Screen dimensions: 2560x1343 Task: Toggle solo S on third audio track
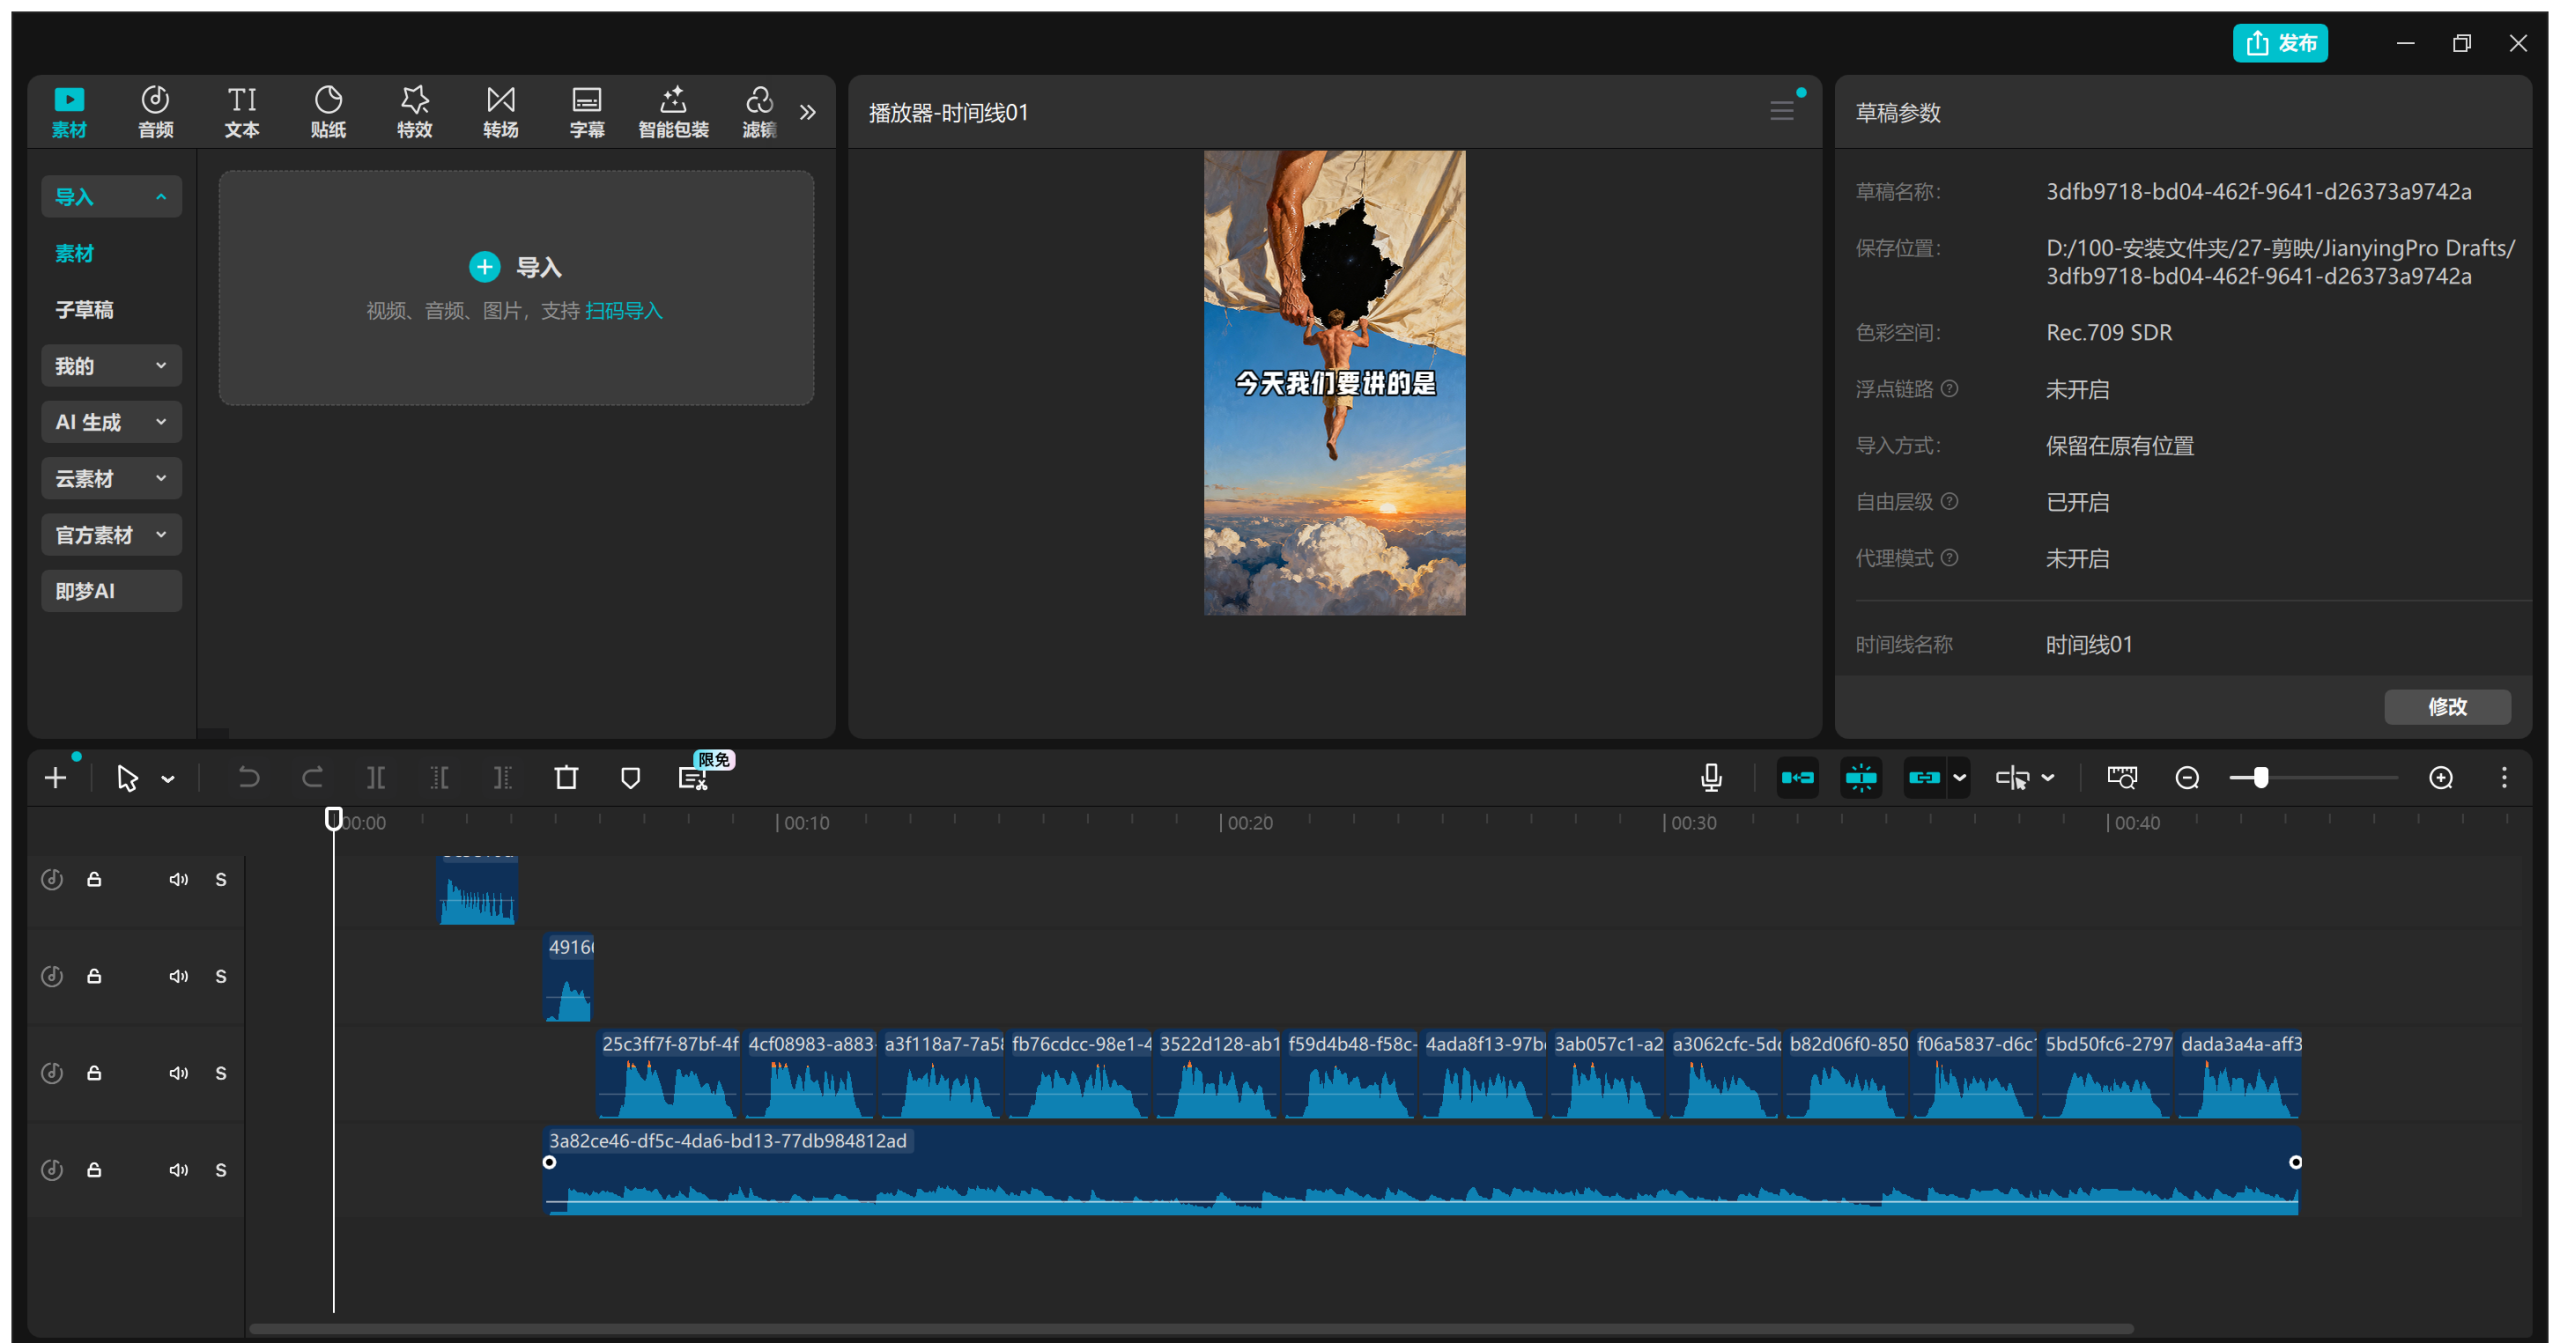(221, 1073)
